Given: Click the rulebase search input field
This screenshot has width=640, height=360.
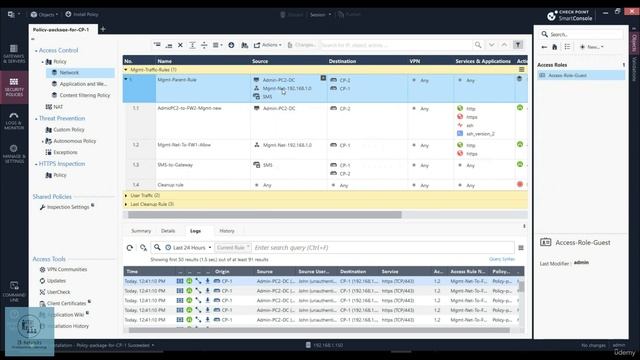Looking at the screenshot, I should [395, 45].
